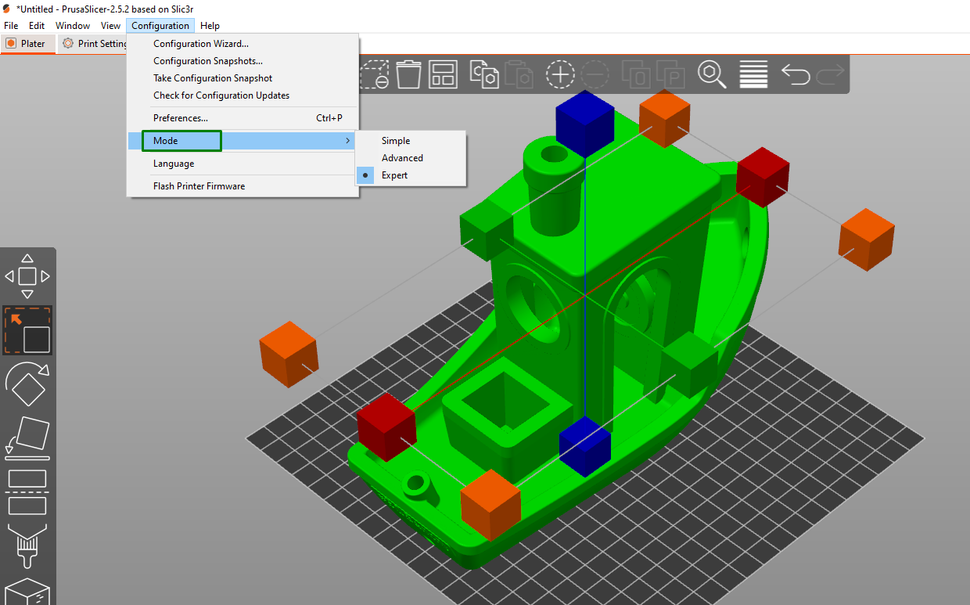Click the Delete trash can icon
The height and width of the screenshot is (605, 970).
[x=408, y=74]
